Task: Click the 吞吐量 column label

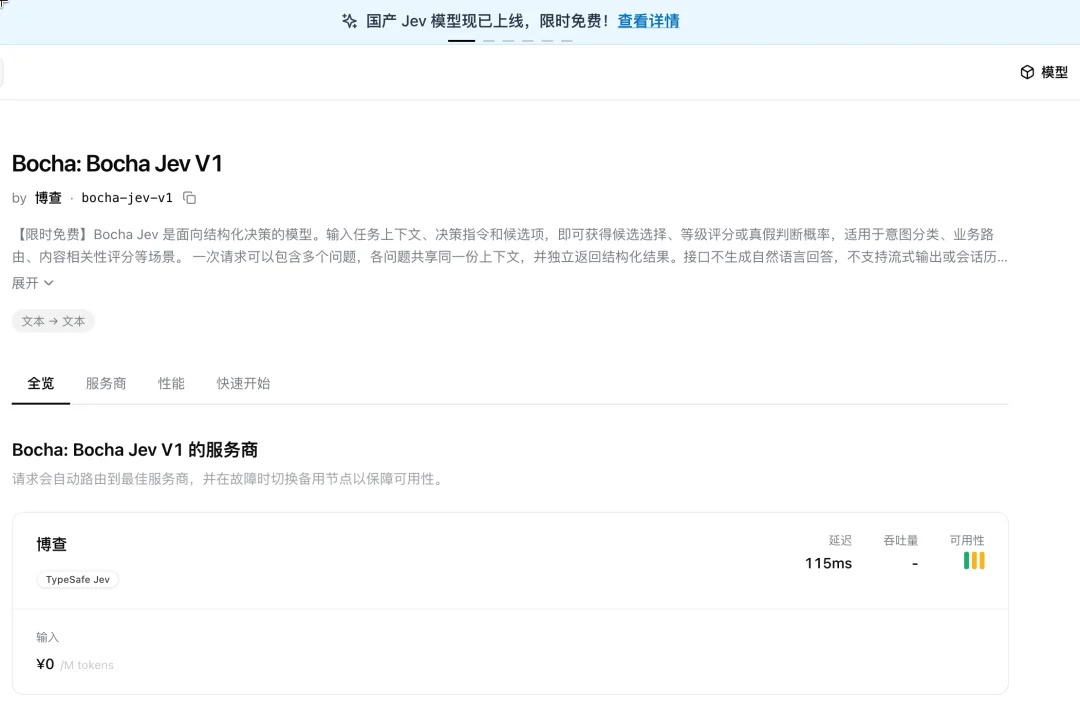Action: tap(901, 541)
